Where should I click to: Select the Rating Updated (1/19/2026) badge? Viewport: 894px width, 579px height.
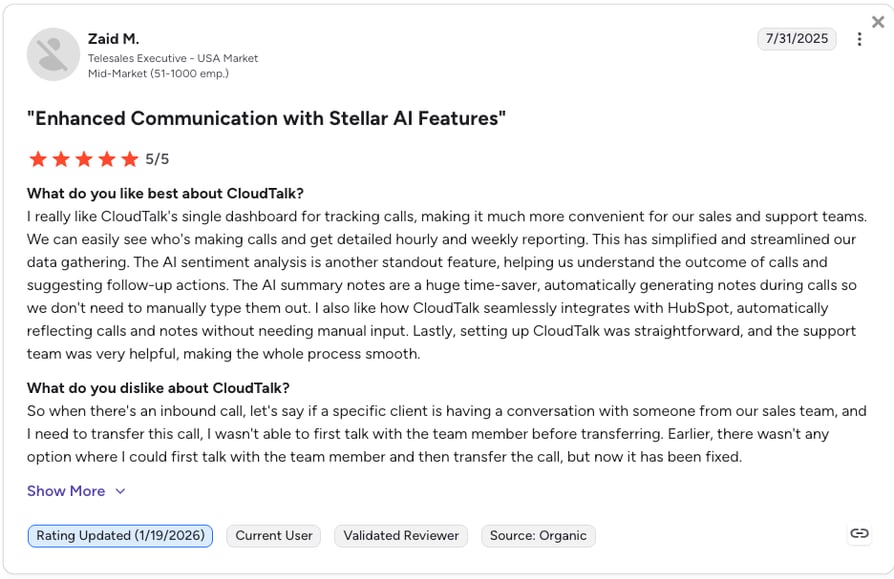(120, 536)
